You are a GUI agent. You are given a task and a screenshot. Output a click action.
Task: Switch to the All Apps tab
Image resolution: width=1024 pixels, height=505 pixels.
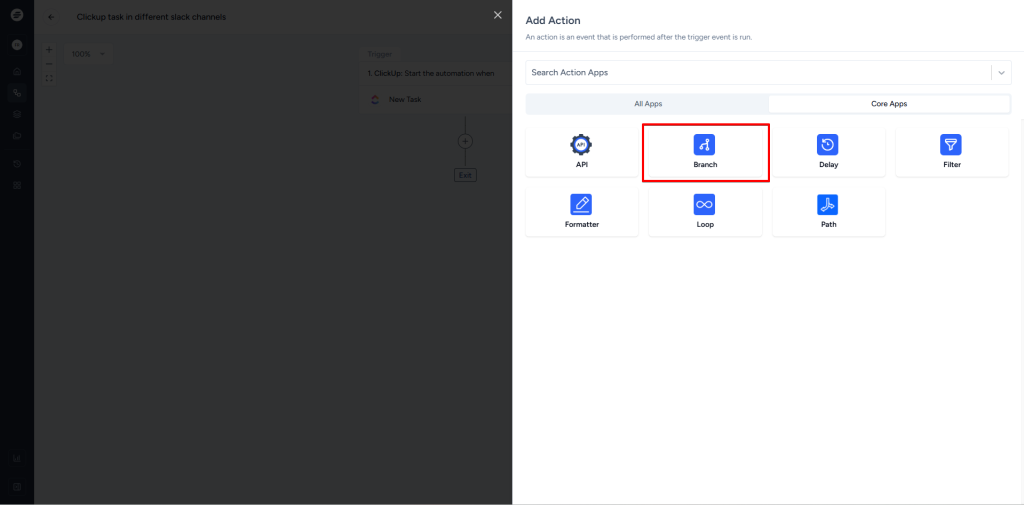tap(647, 104)
